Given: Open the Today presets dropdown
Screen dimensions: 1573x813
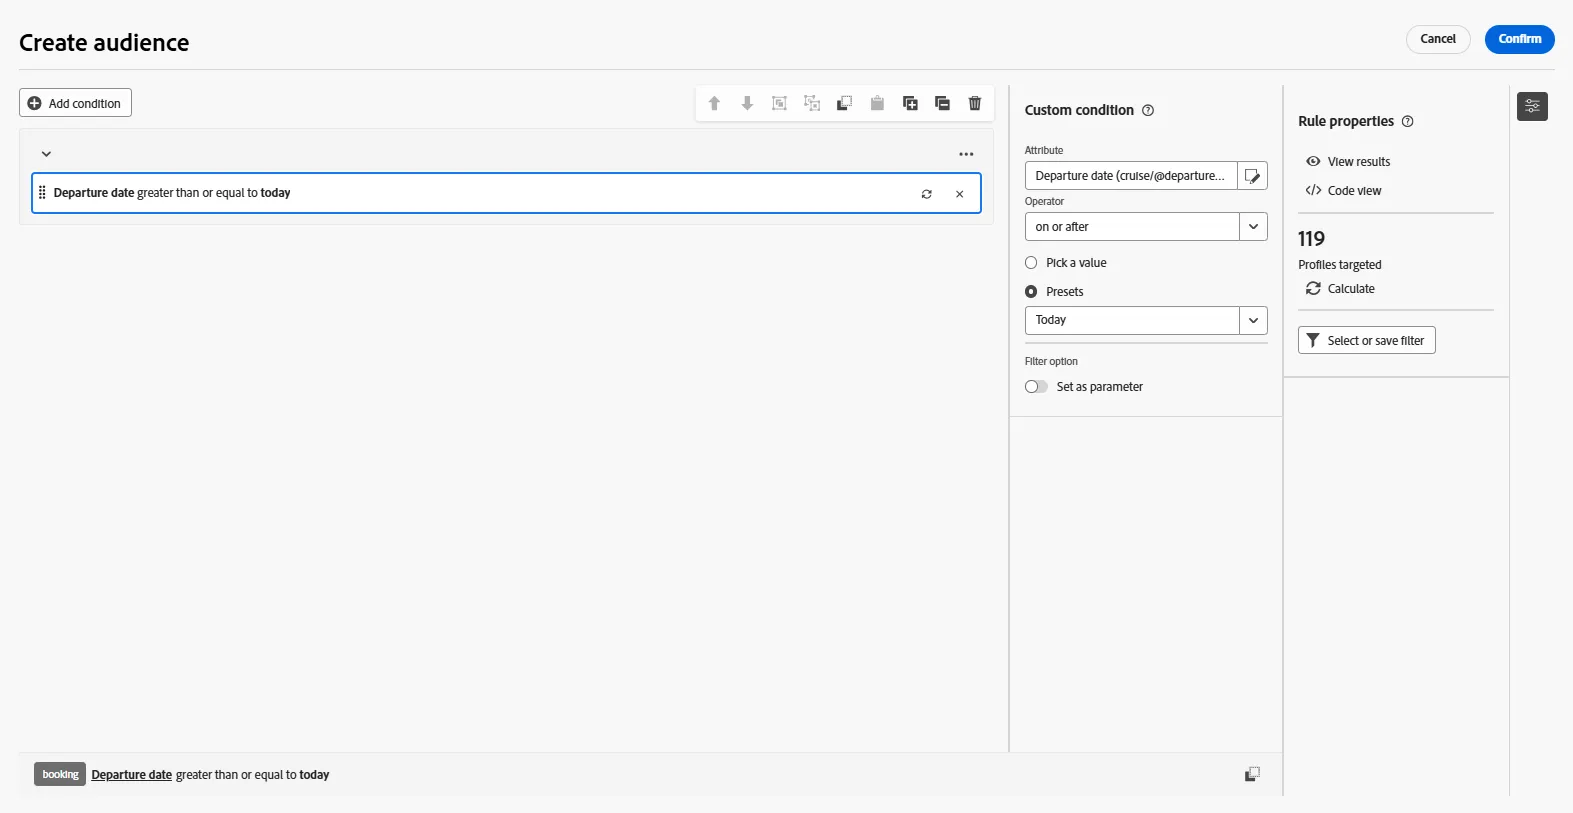Looking at the screenshot, I should pyautogui.click(x=1146, y=320).
